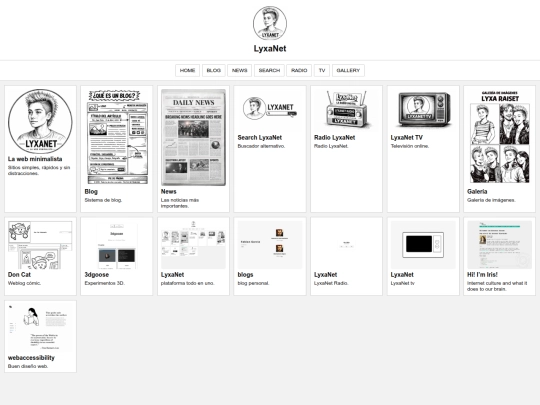
Task: Choose the RADIO menu item
Action: click(299, 70)
